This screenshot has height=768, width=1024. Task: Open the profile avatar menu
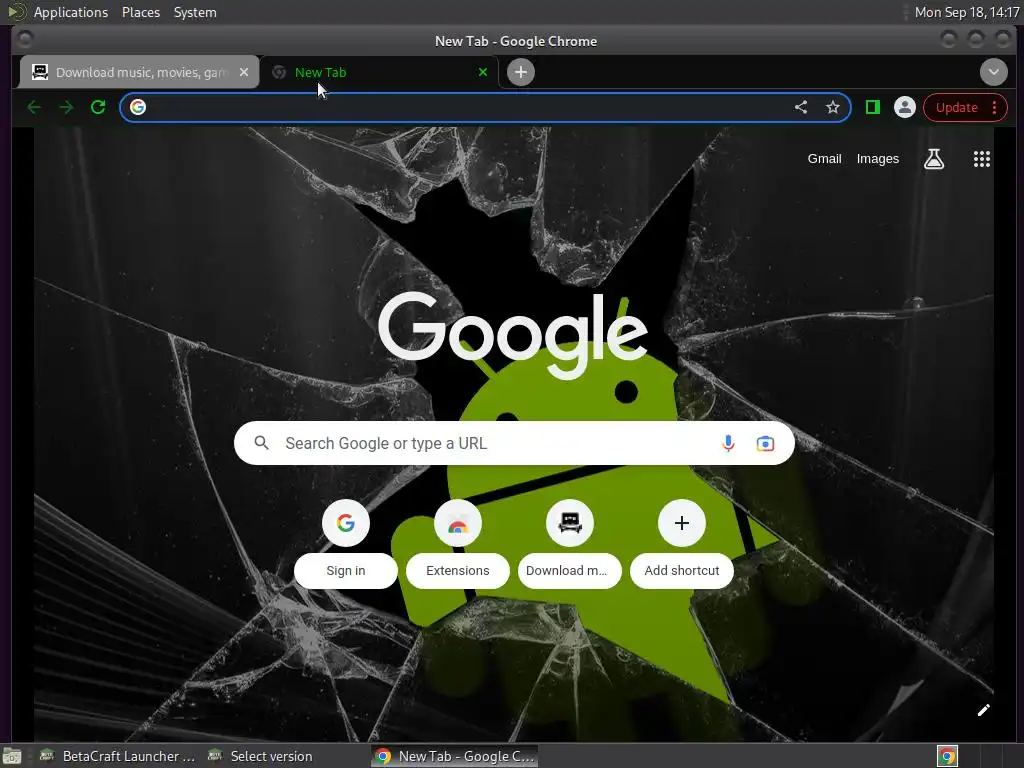[x=904, y=107]
